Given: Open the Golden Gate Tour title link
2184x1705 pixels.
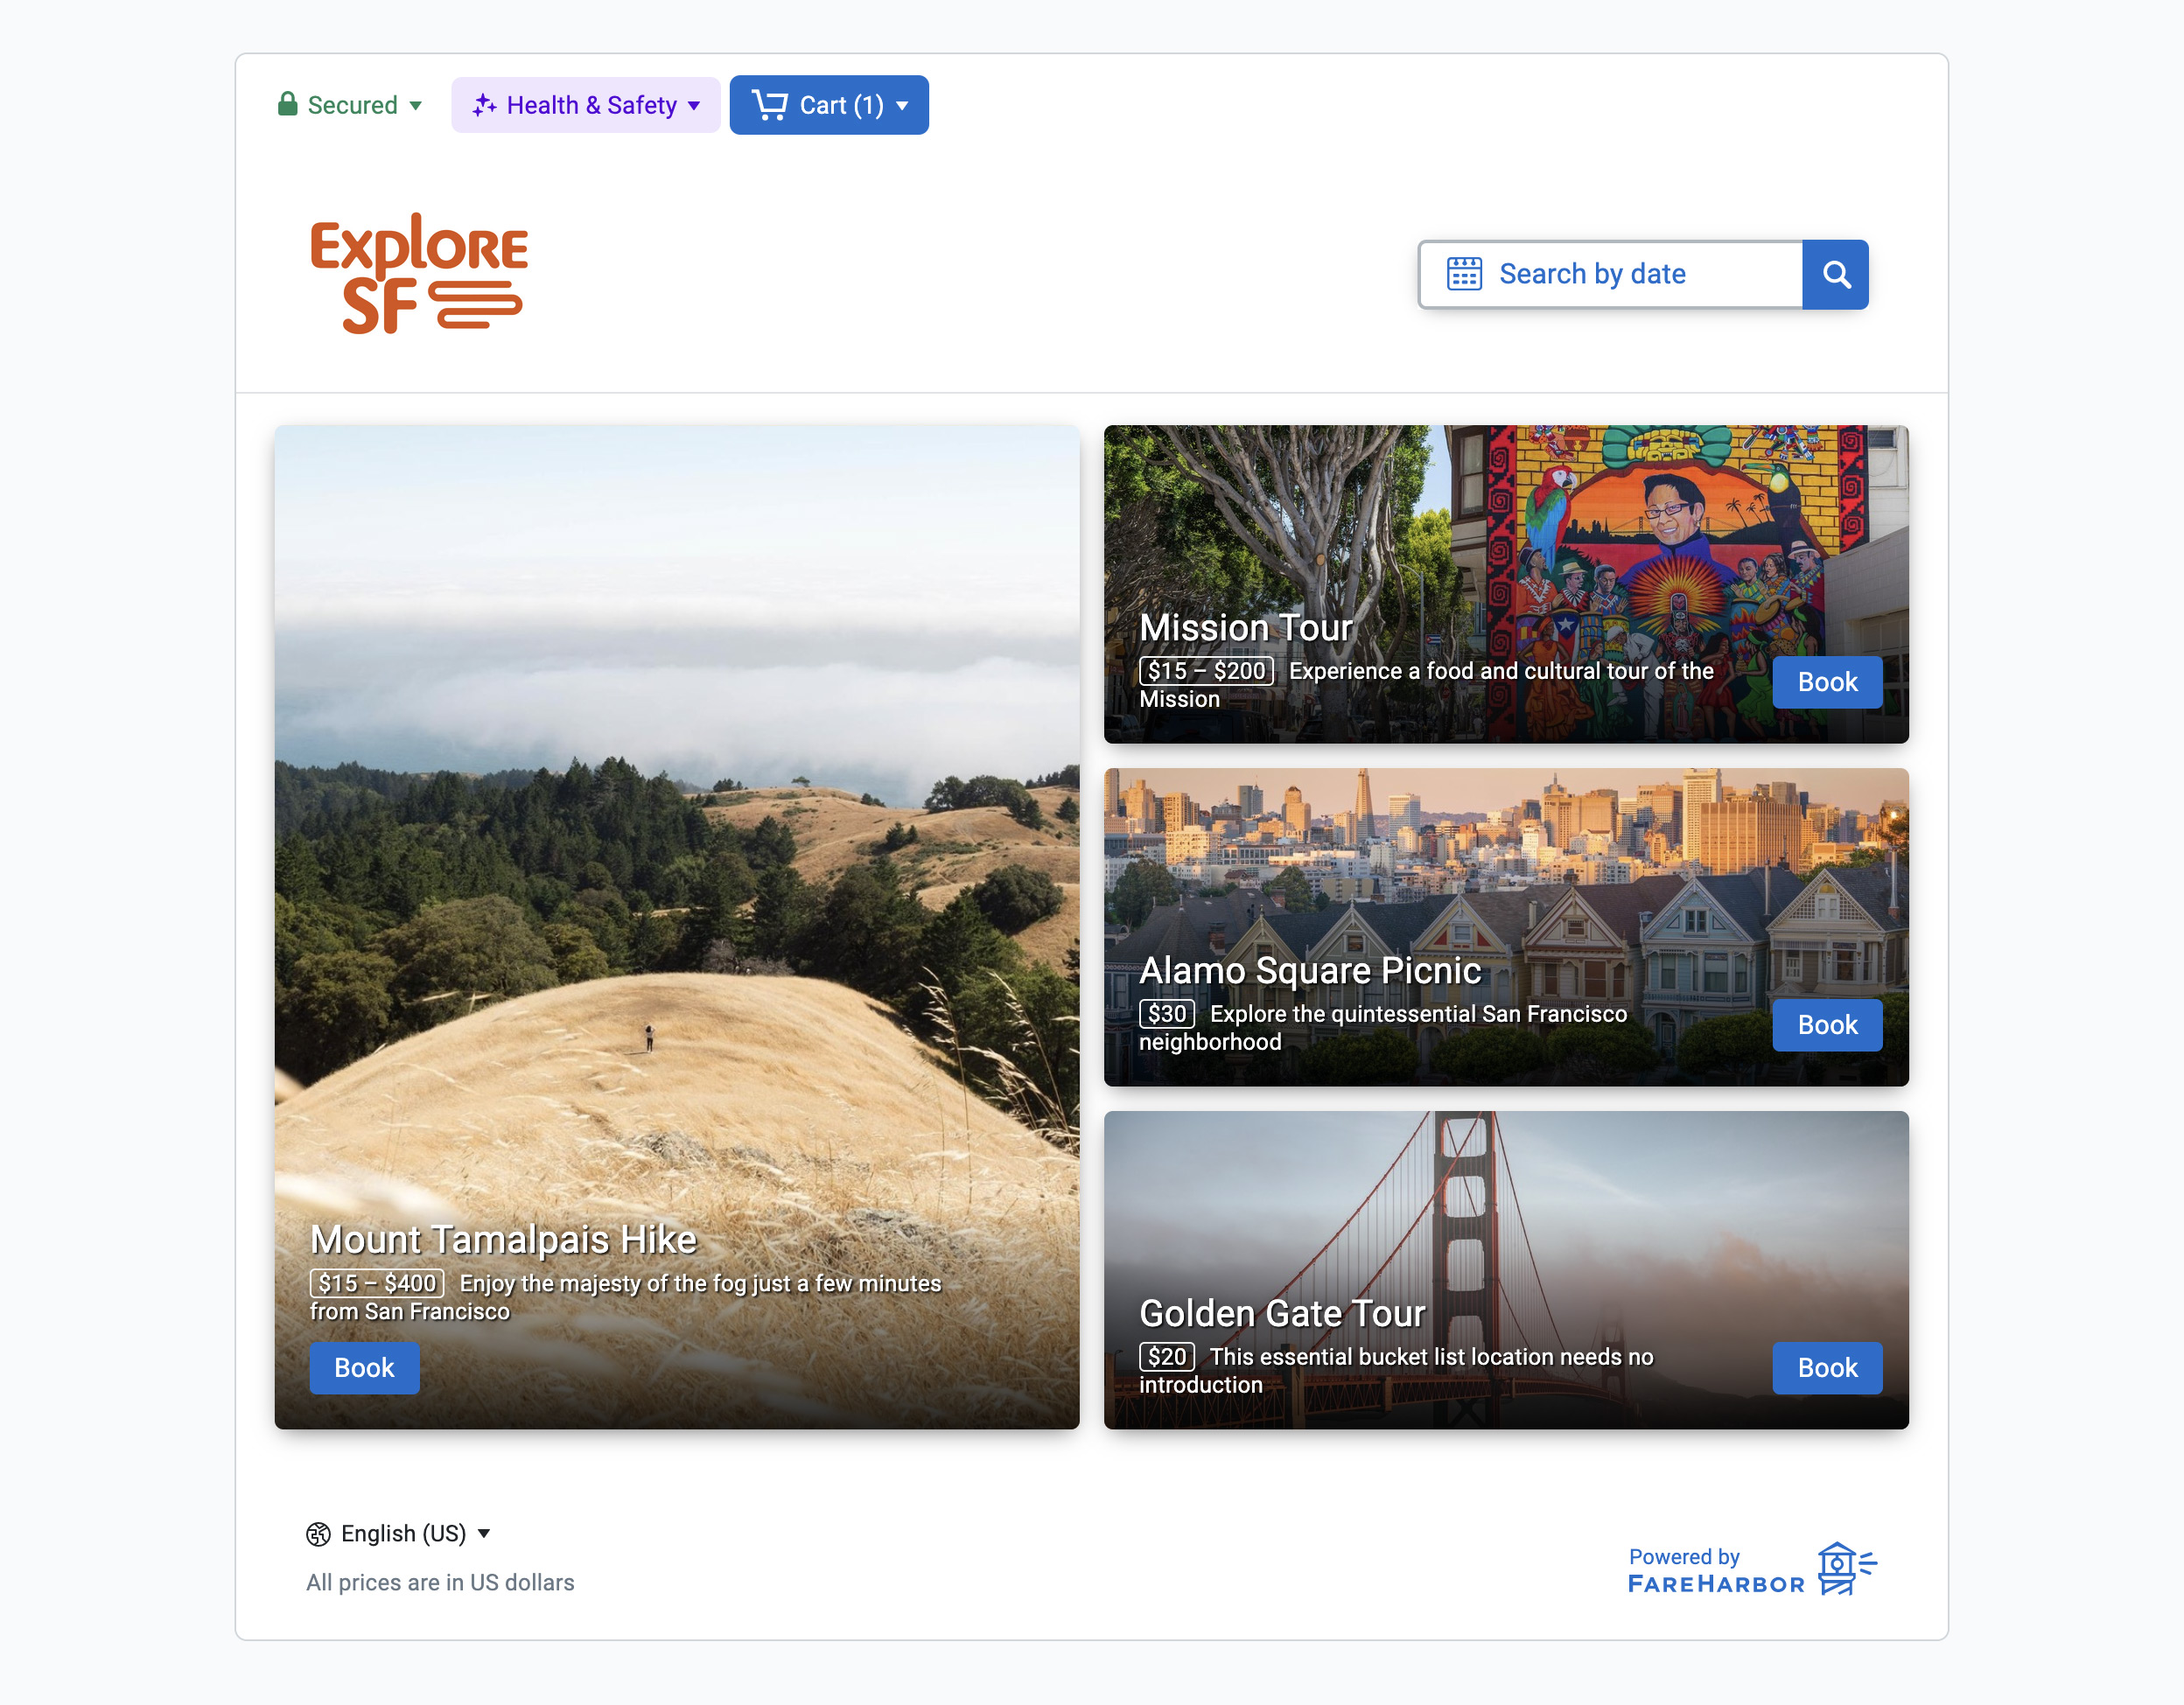Looking at the screenshot, I should pyautogui.click(x=1281, y=1313).
